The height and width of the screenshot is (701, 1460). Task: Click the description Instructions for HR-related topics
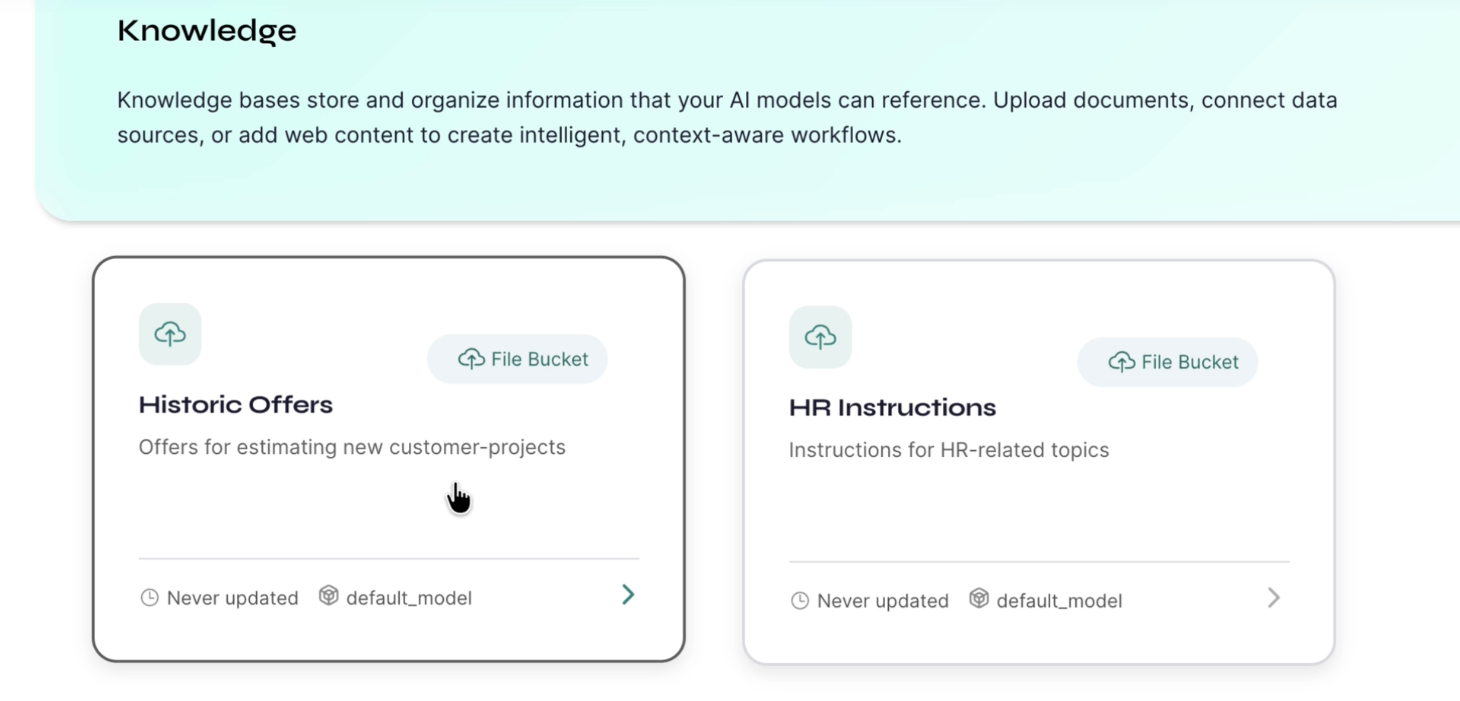tap(948, 449)
